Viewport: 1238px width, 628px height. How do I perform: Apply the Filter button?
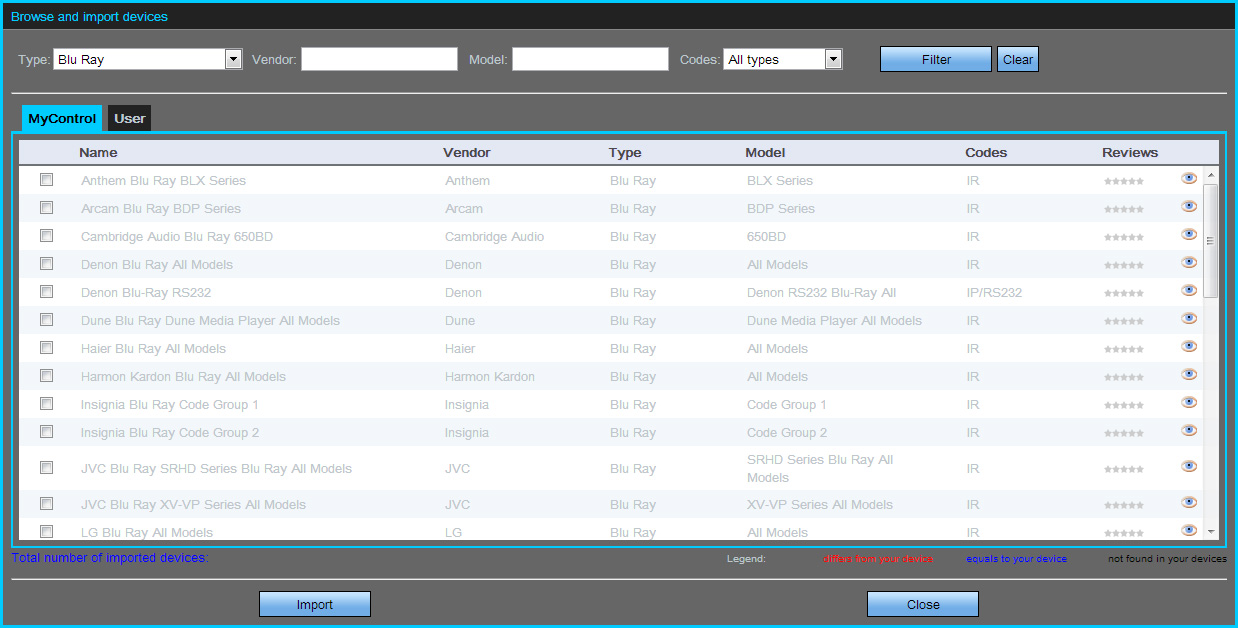click(936, 59)
